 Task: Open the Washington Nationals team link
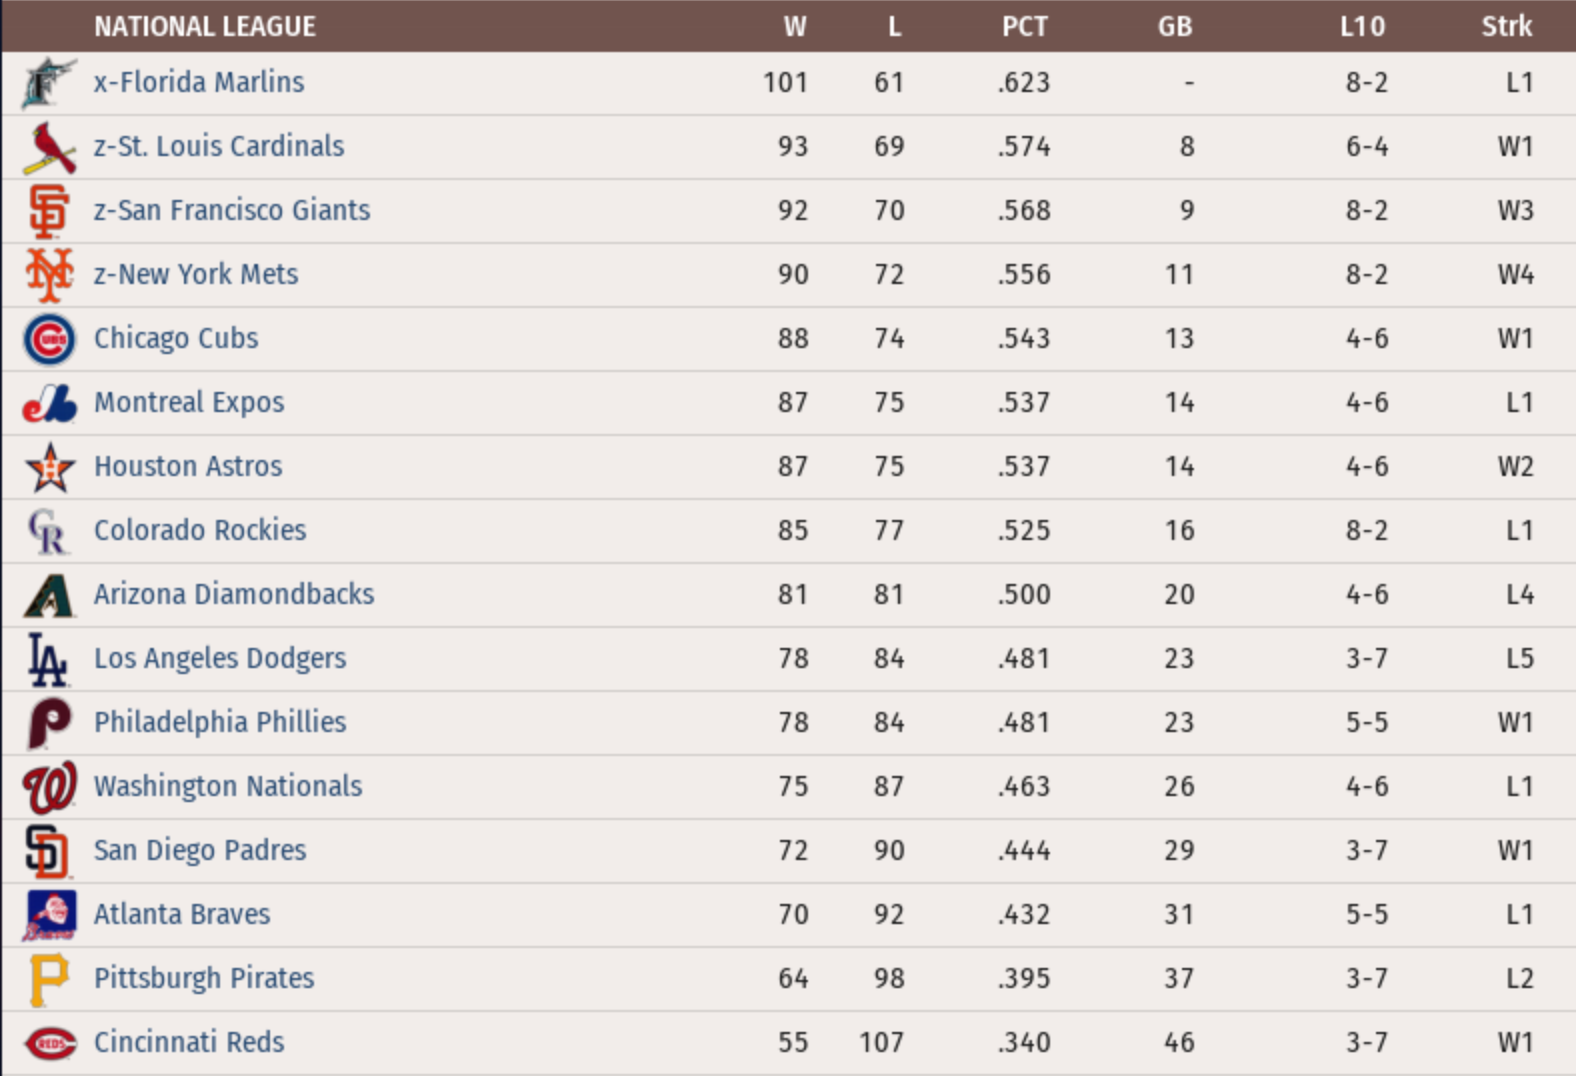tap(228, 786)
